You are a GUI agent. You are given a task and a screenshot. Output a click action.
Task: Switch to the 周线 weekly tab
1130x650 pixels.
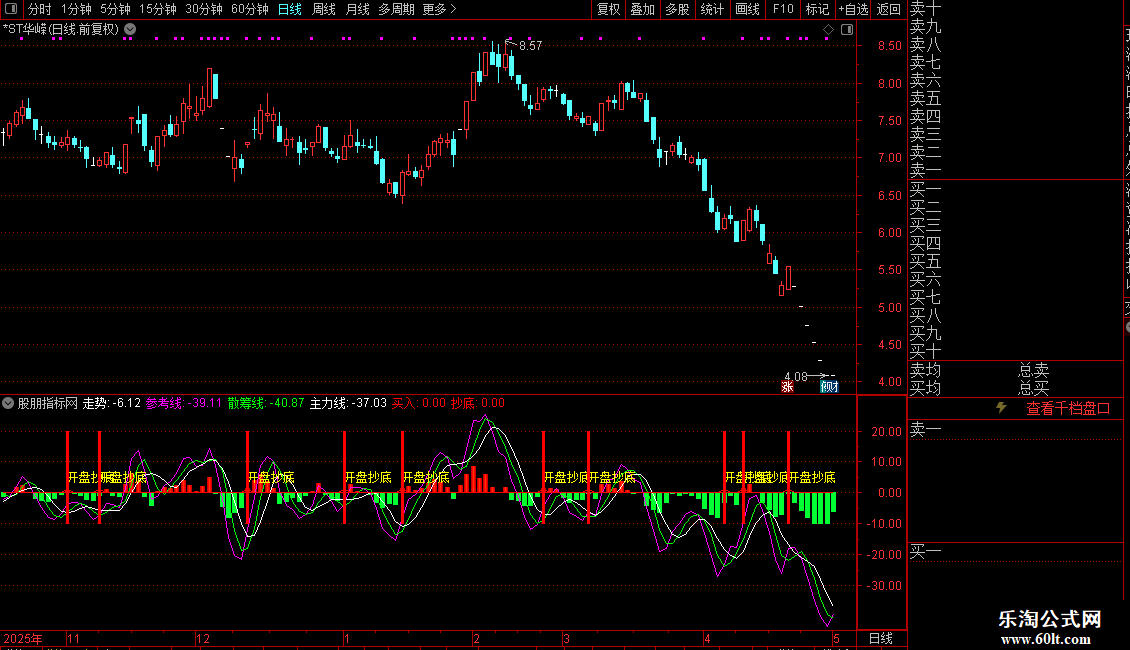[324, 9]
